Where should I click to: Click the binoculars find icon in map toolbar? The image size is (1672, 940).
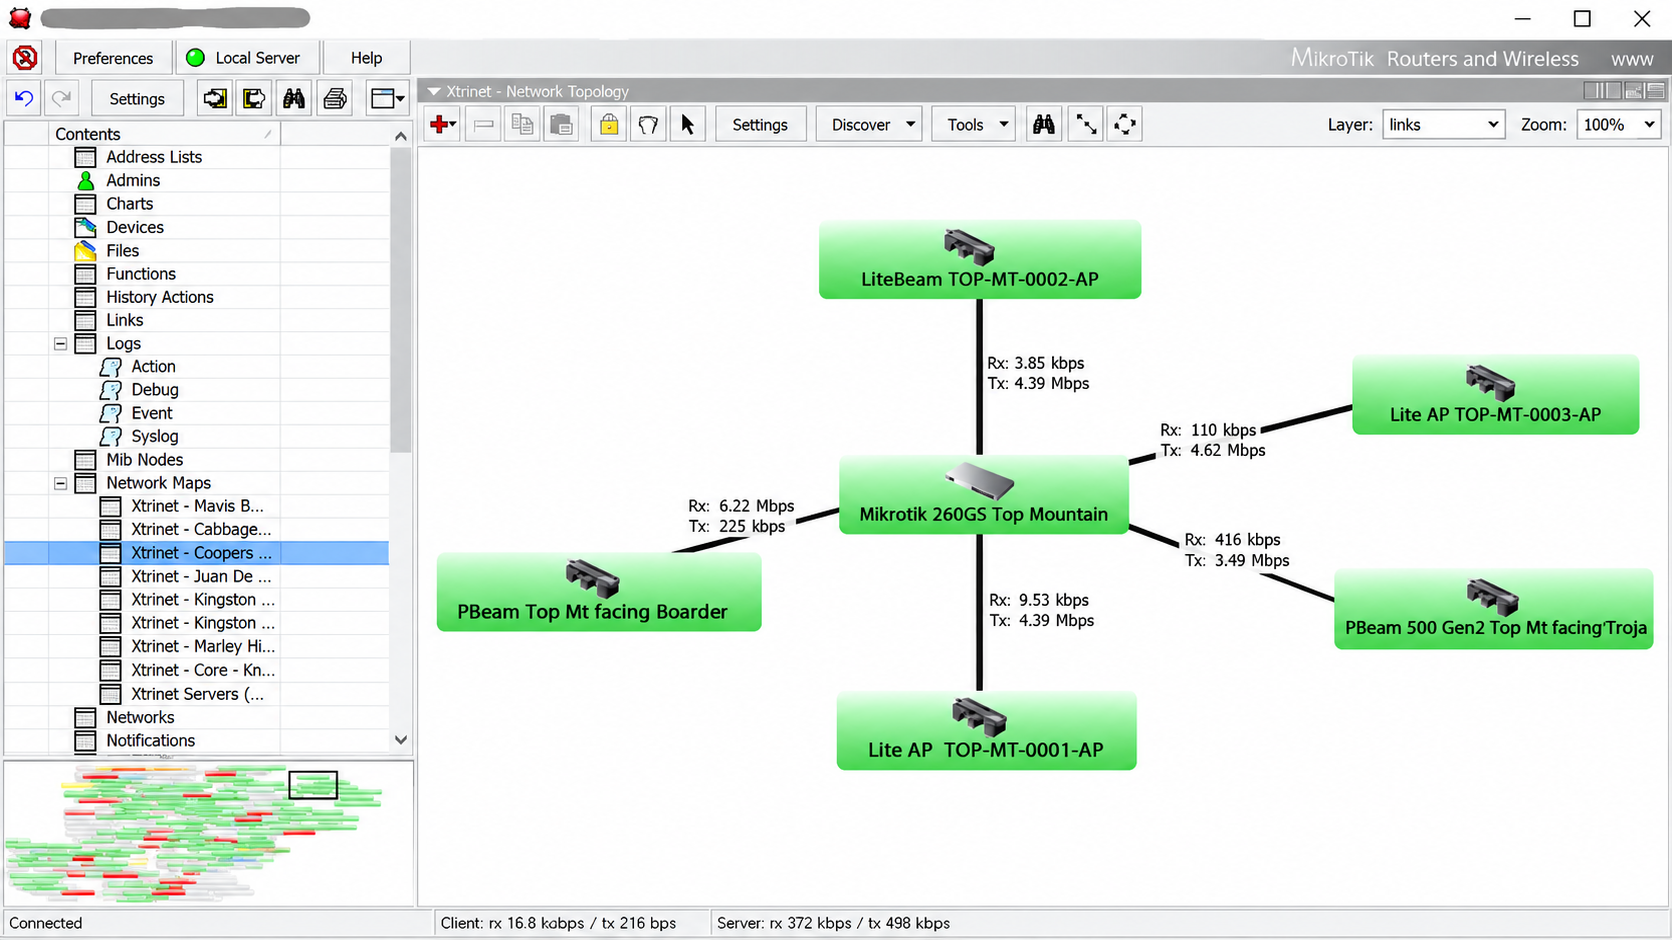coord(1044,125)
